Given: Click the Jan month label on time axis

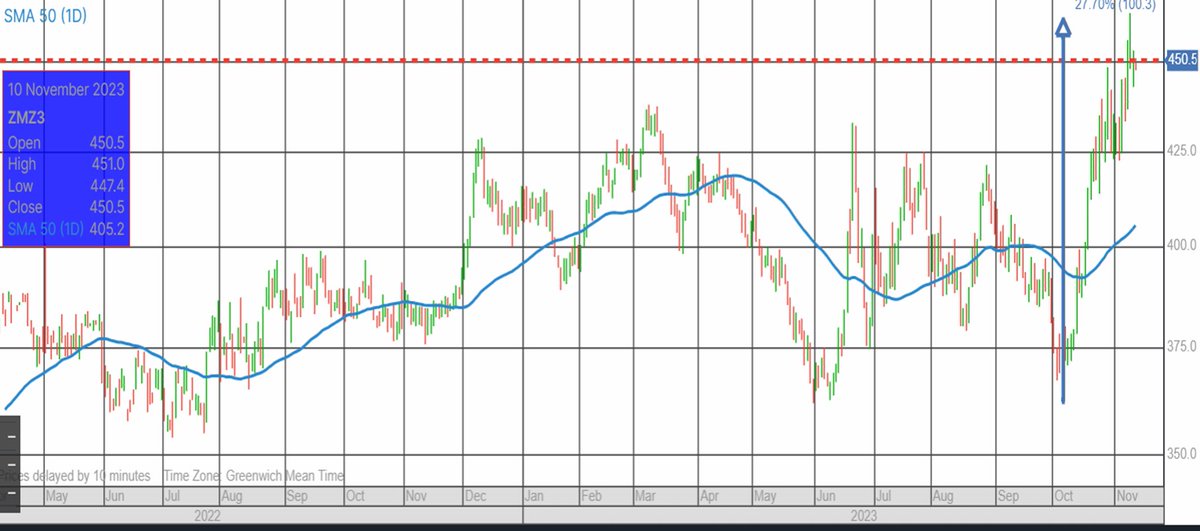Looking at the screenshot, I should (532, 496).
